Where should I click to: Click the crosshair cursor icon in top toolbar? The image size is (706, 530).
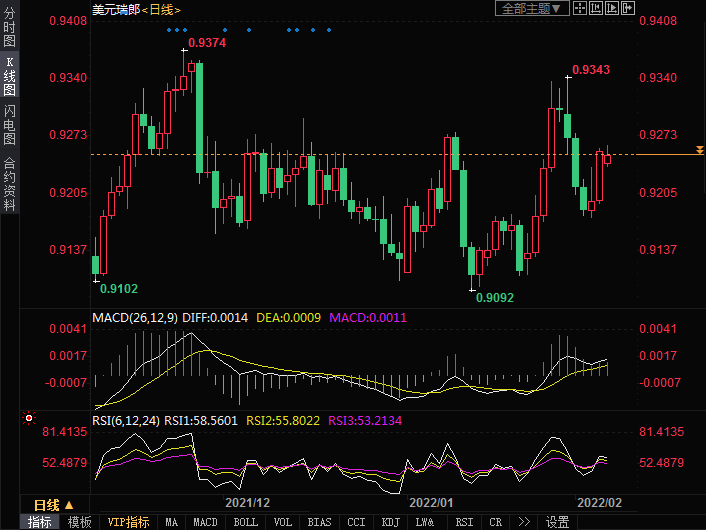pyautogui.click(x=580, y=8)
